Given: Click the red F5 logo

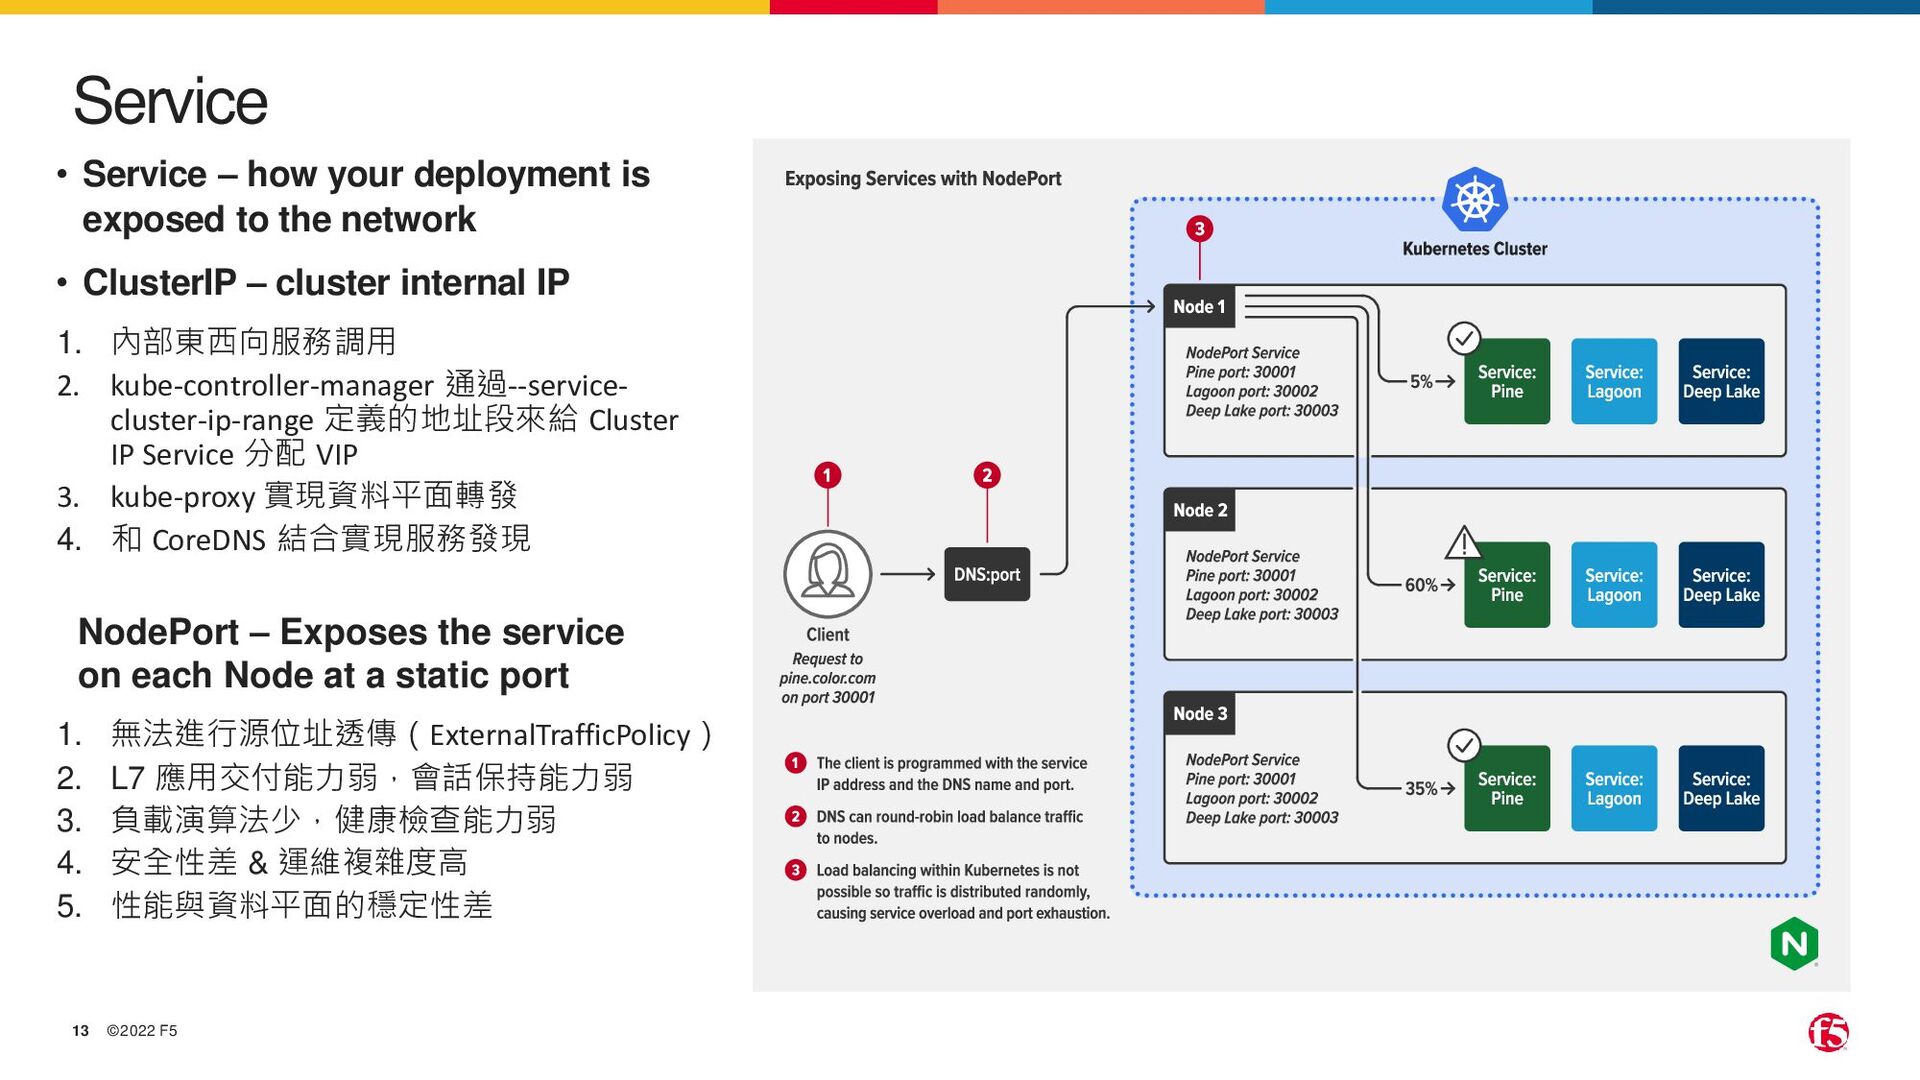Looking at the screenshot, I should (x=1827, y=1032).
